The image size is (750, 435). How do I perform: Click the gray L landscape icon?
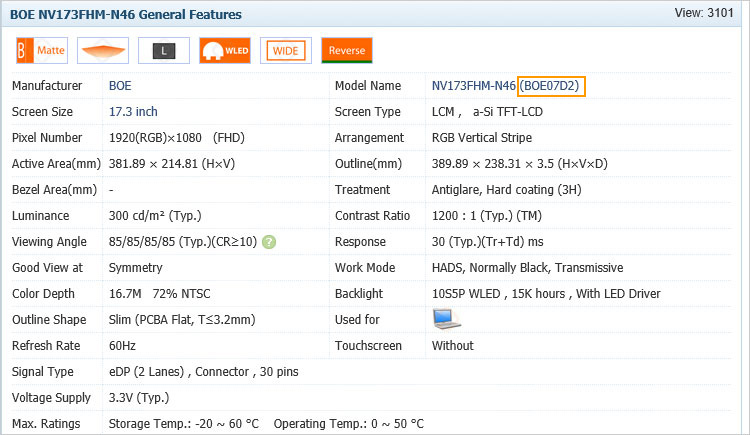click(x=163, y=50)
